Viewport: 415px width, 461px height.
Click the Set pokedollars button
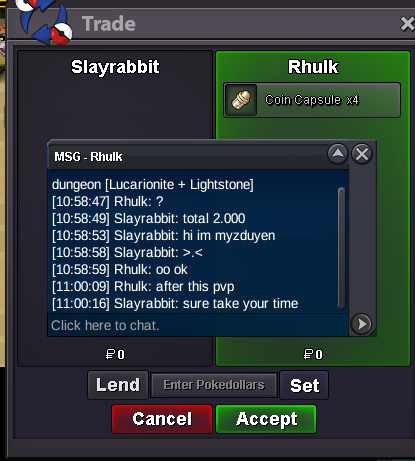304,385
